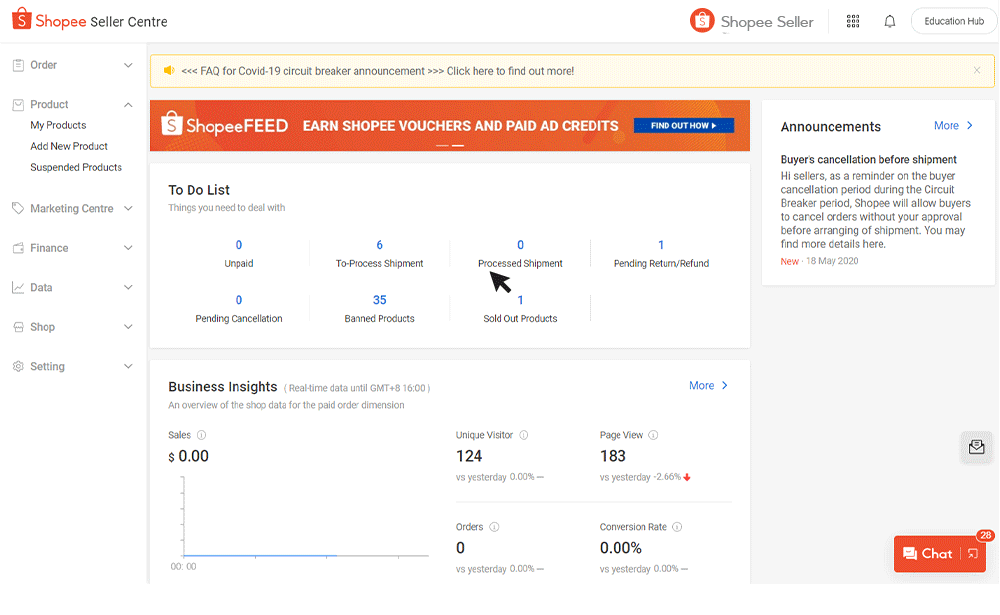Click the ShopeeFEED banner image
This screenshot has height=615, width=1000.
(x=450, y=126)
